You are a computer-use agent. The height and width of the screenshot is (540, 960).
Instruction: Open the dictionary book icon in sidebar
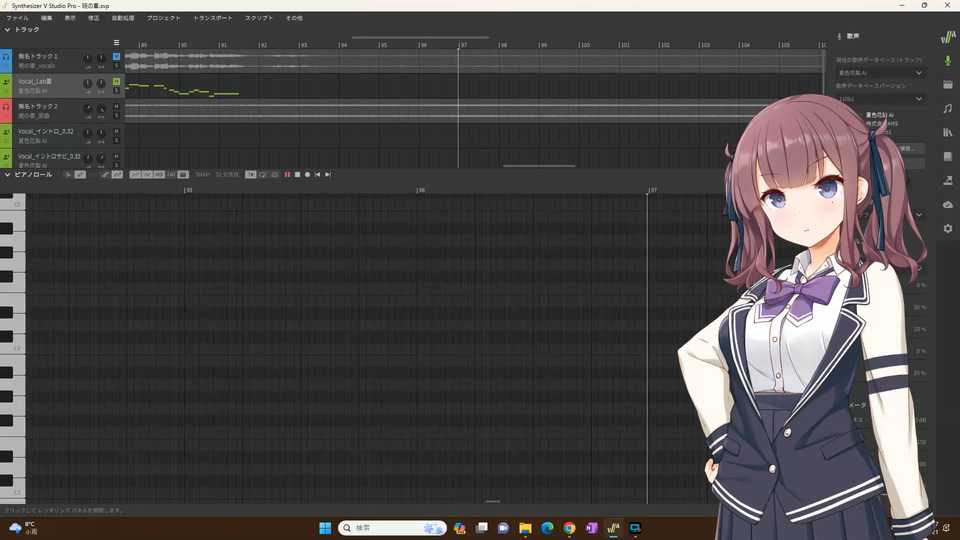point(948,156)
